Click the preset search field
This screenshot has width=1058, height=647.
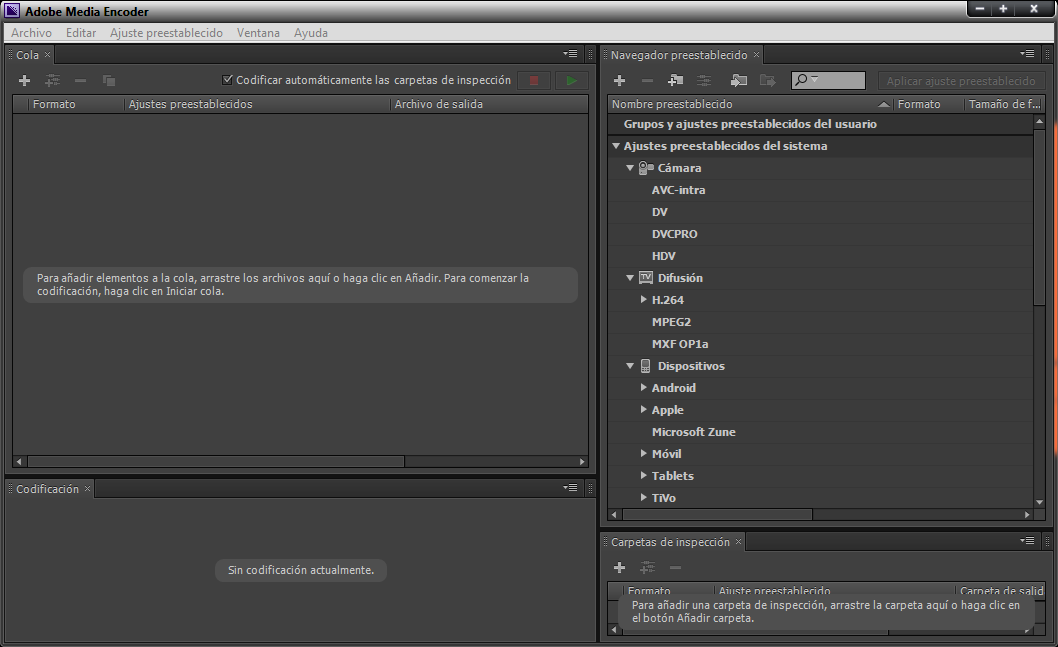(x=828, y=80)
